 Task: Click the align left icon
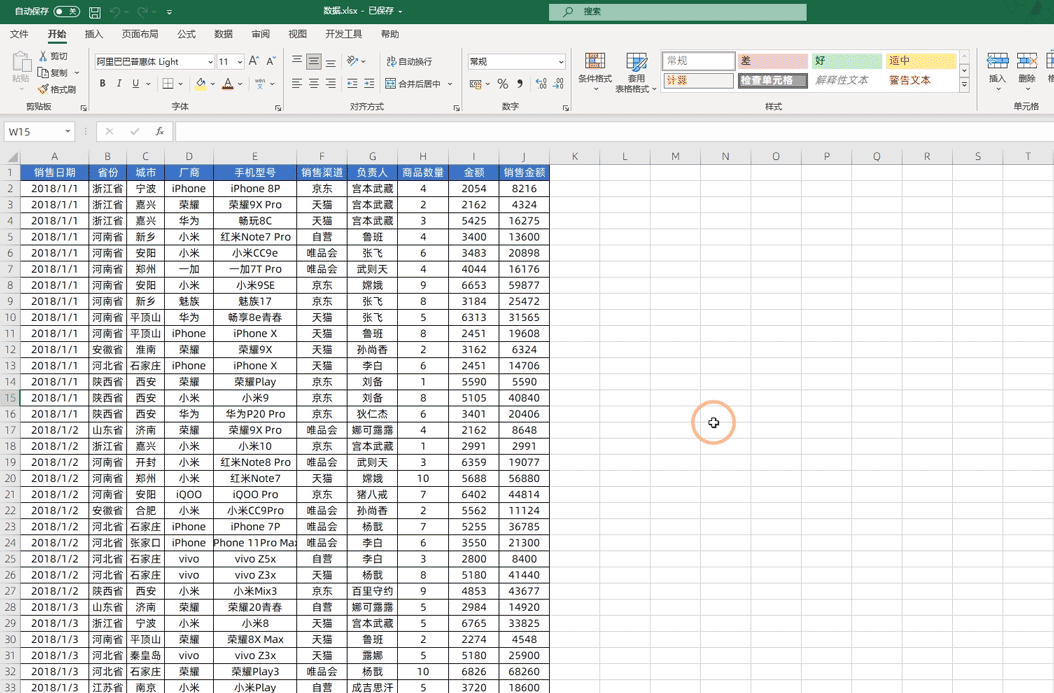pos(297,83)
